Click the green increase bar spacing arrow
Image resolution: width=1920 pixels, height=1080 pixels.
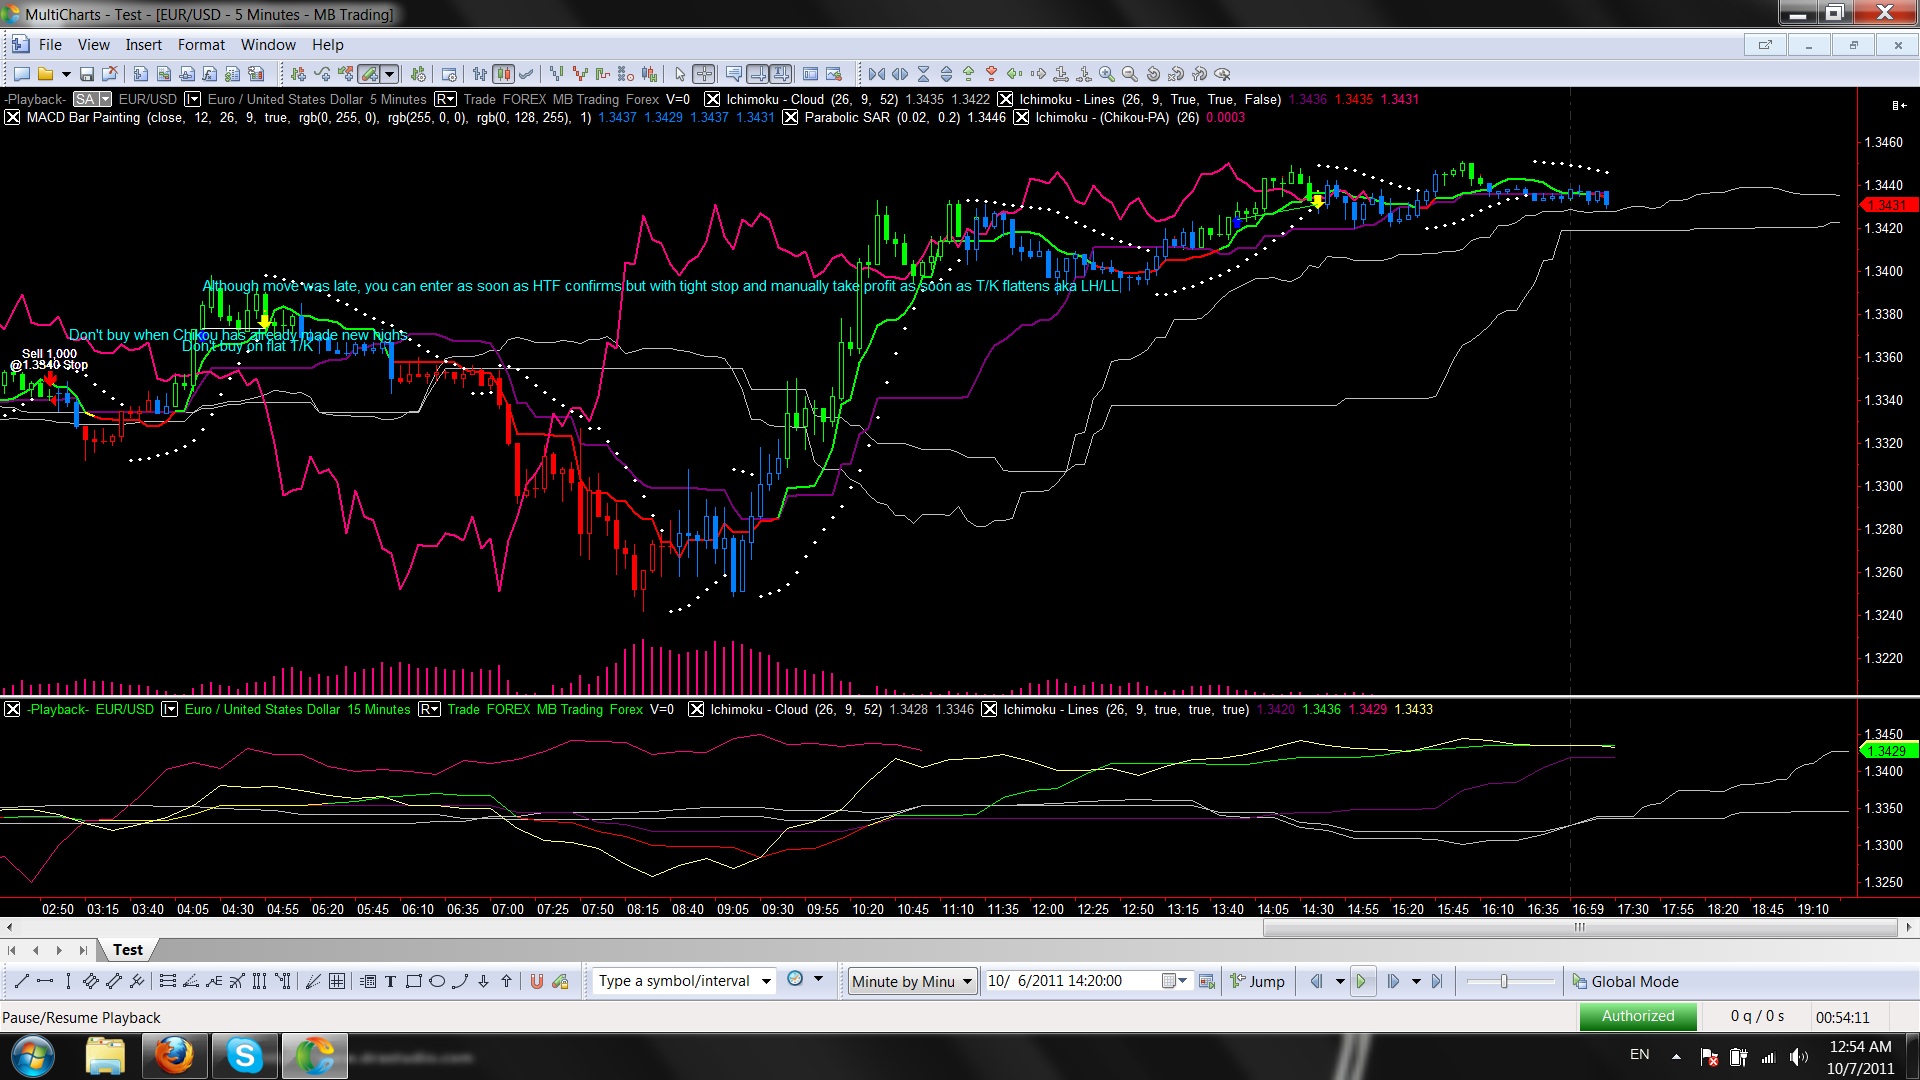[x=968, y=74]
